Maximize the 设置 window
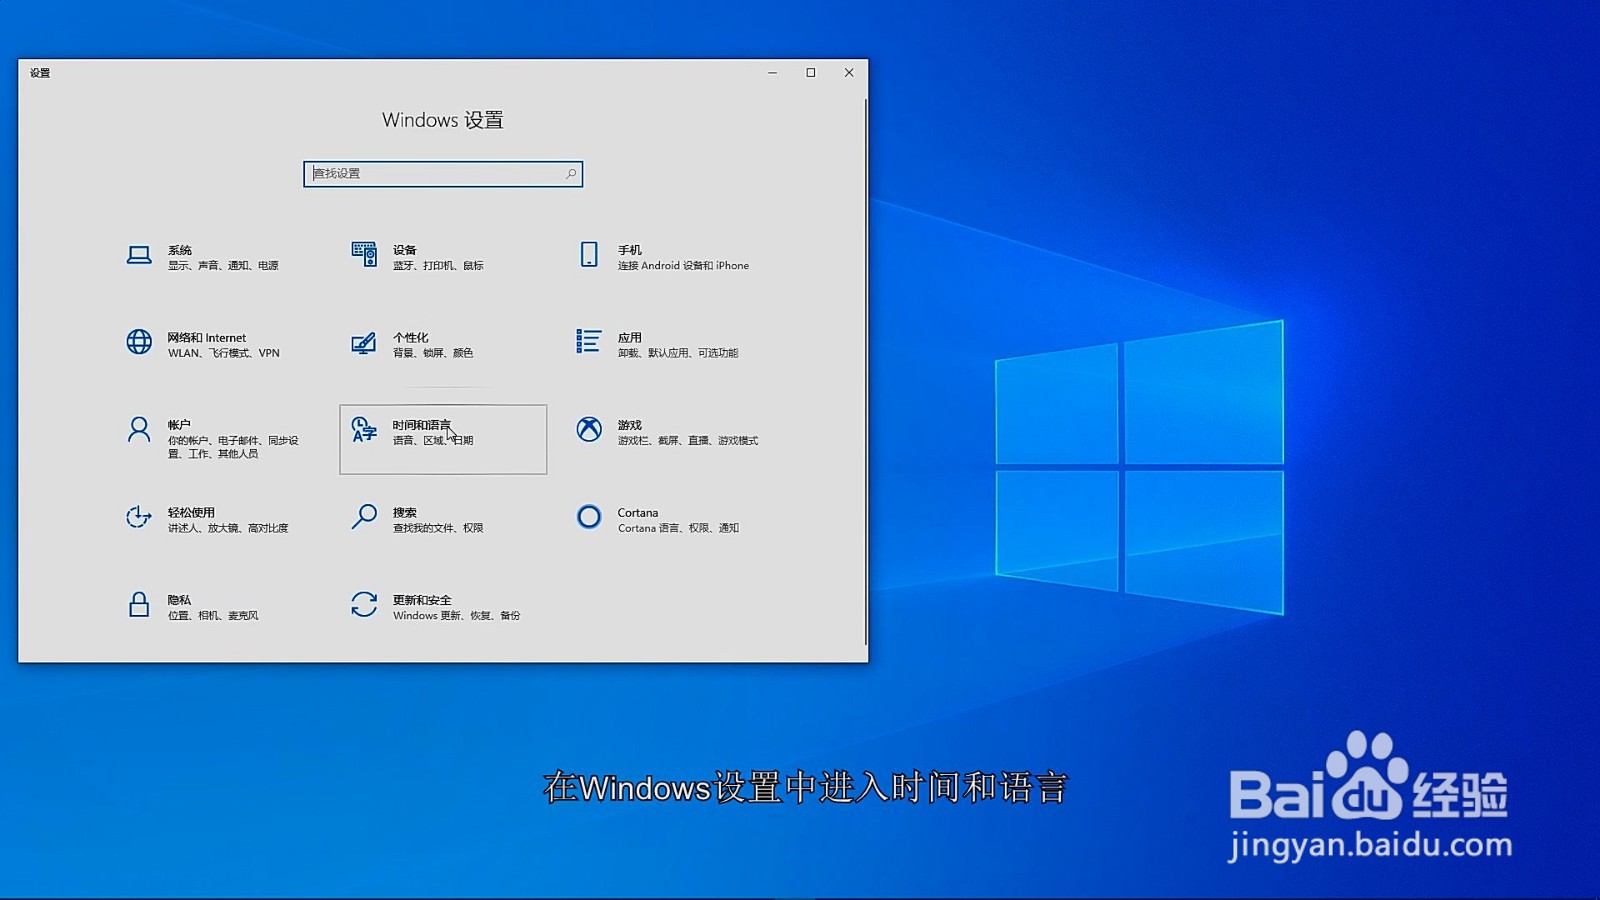This screenshot has width=1600, height=900. pos(811,73)
